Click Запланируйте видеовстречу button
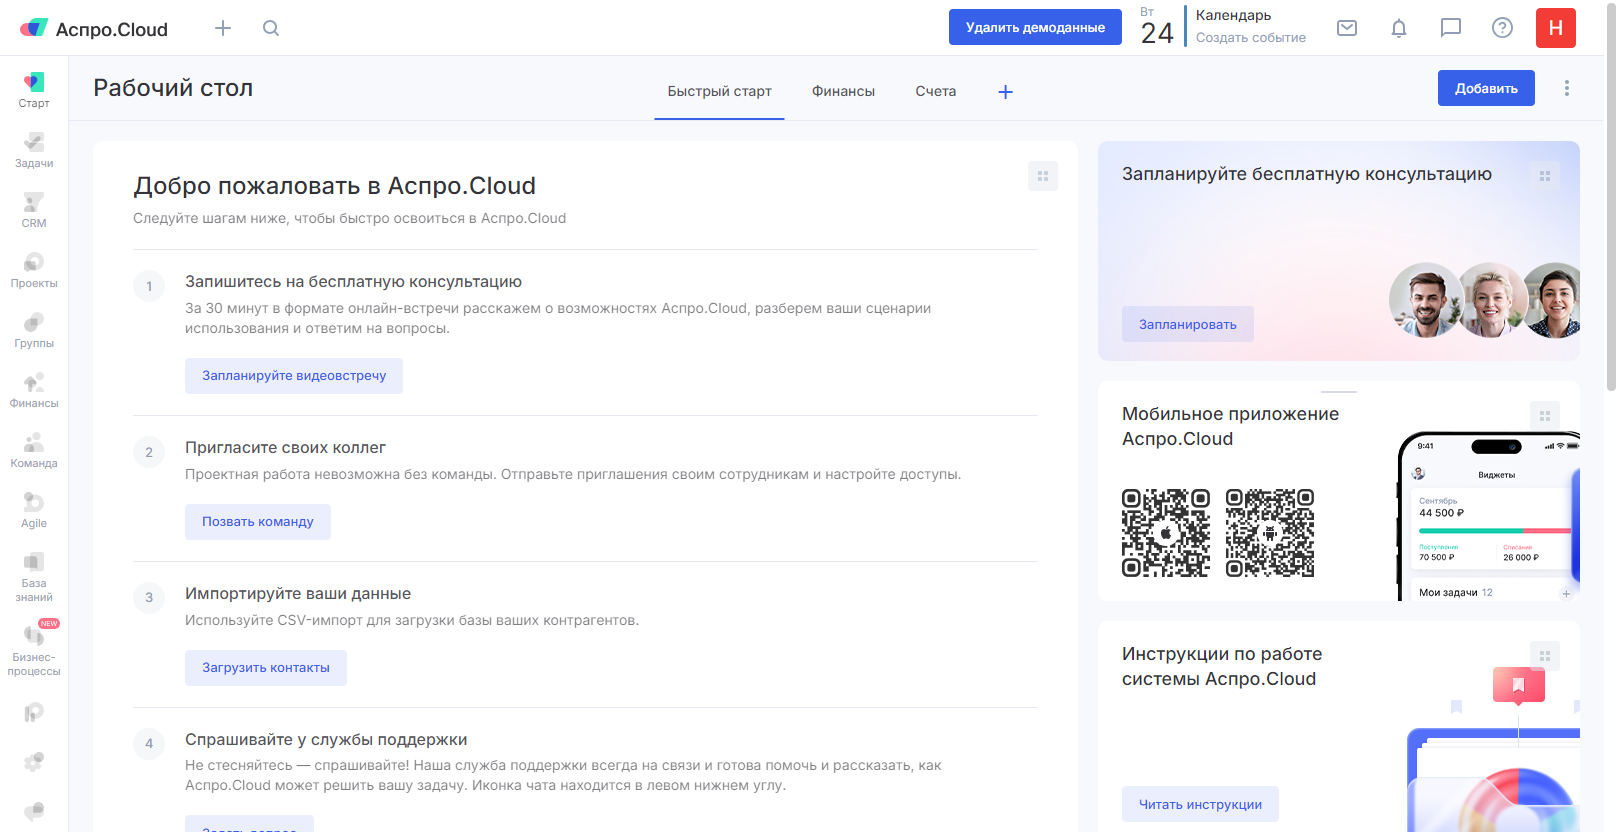Viewport: 1619px width, 832px height. [294, 376]
